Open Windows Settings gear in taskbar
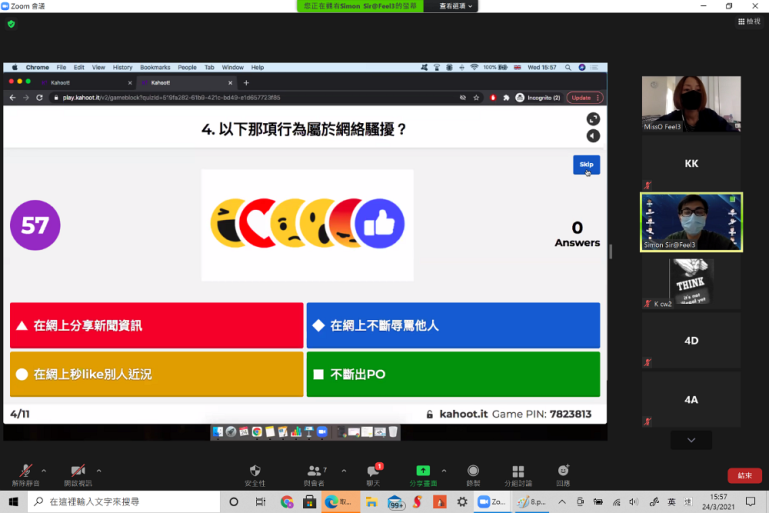The width and height of the screenshot is (769, 513). 462,502
